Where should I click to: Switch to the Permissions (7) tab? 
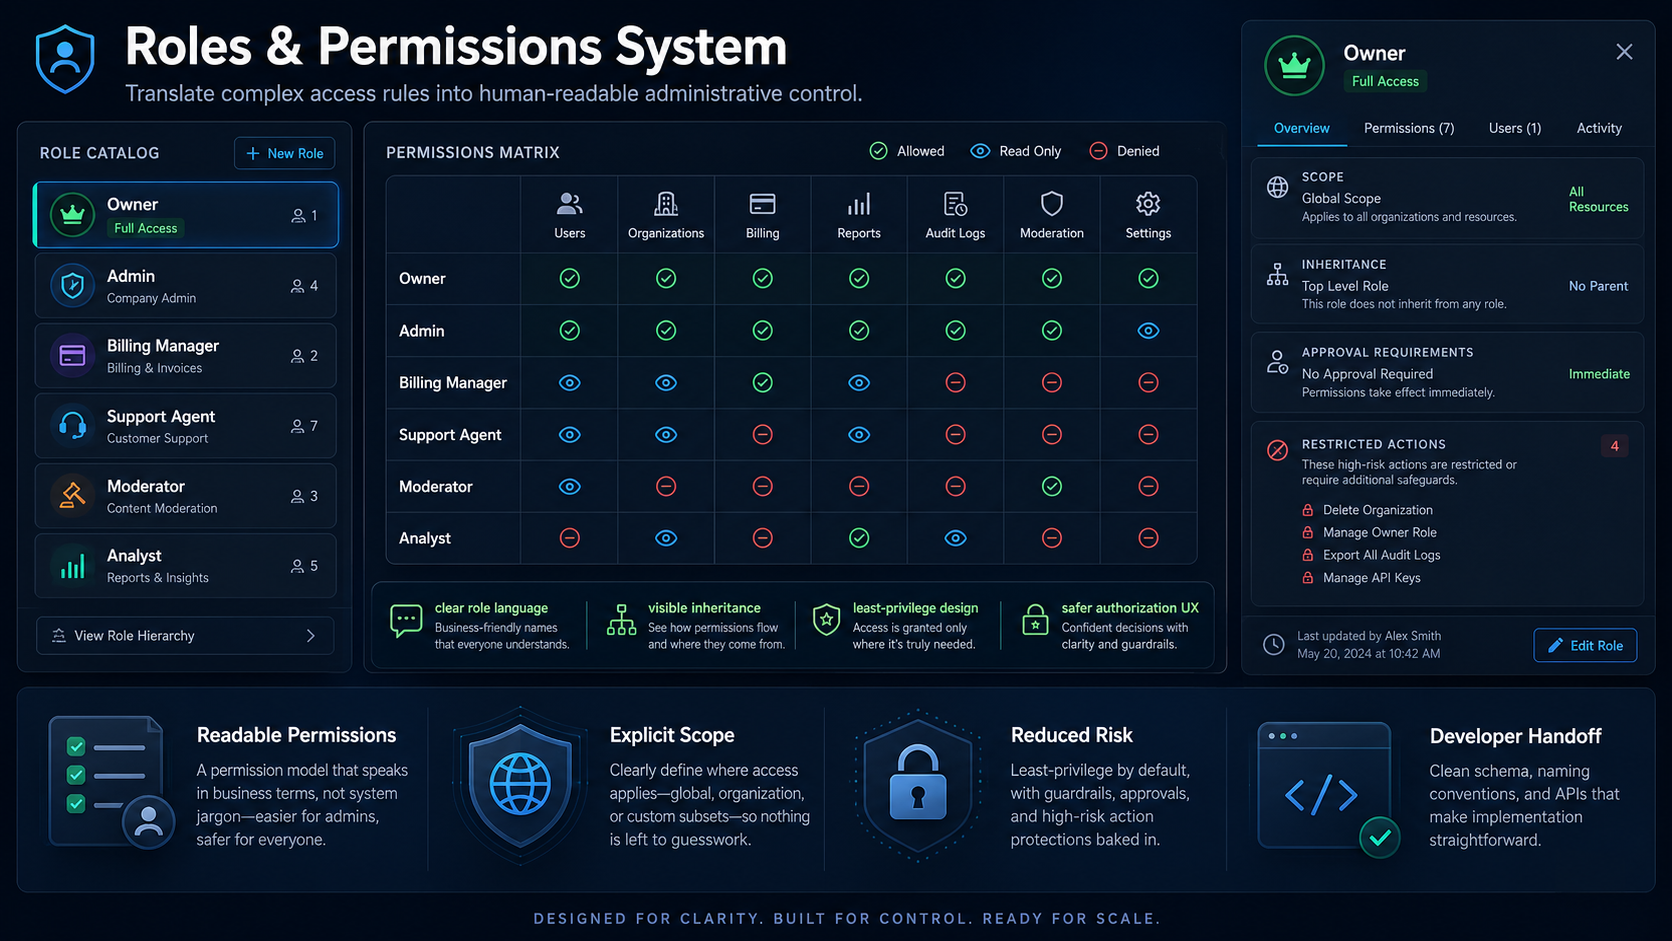tap(1409, 128)
